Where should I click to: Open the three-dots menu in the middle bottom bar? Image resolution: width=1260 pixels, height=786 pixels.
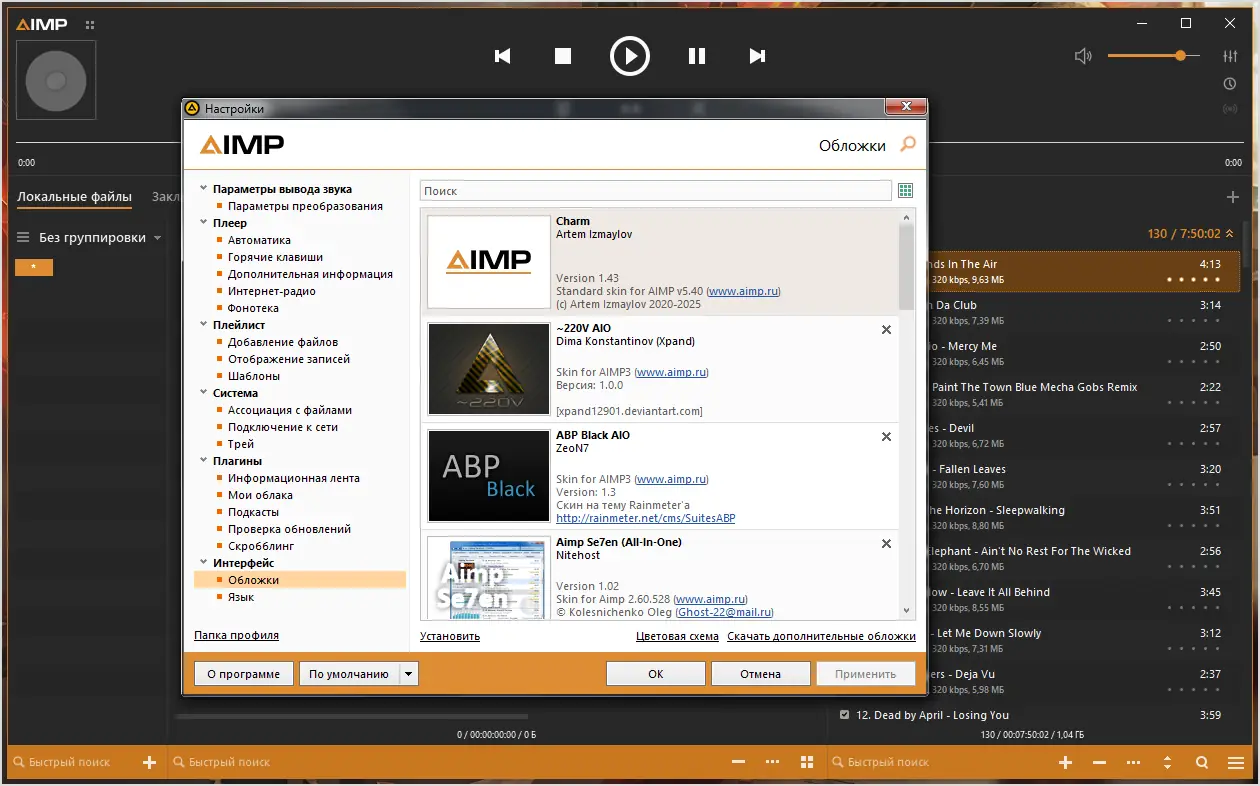pos(772,762)
